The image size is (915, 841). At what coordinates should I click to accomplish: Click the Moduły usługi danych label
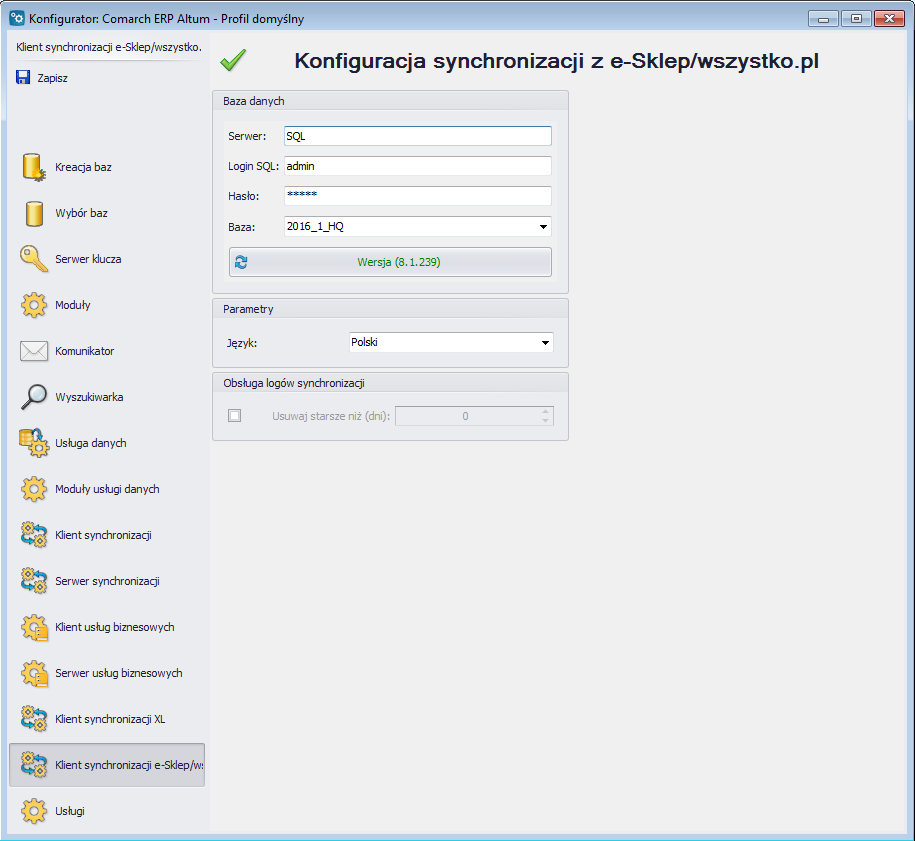[107, 489]
